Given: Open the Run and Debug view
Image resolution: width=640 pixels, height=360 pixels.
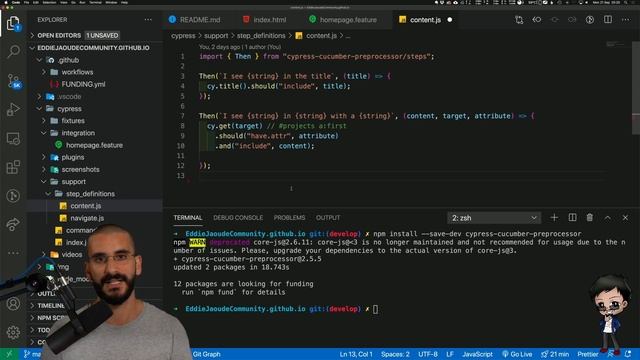Looking at the screenshot, I should pyautogui.click(x=13, y=109).
